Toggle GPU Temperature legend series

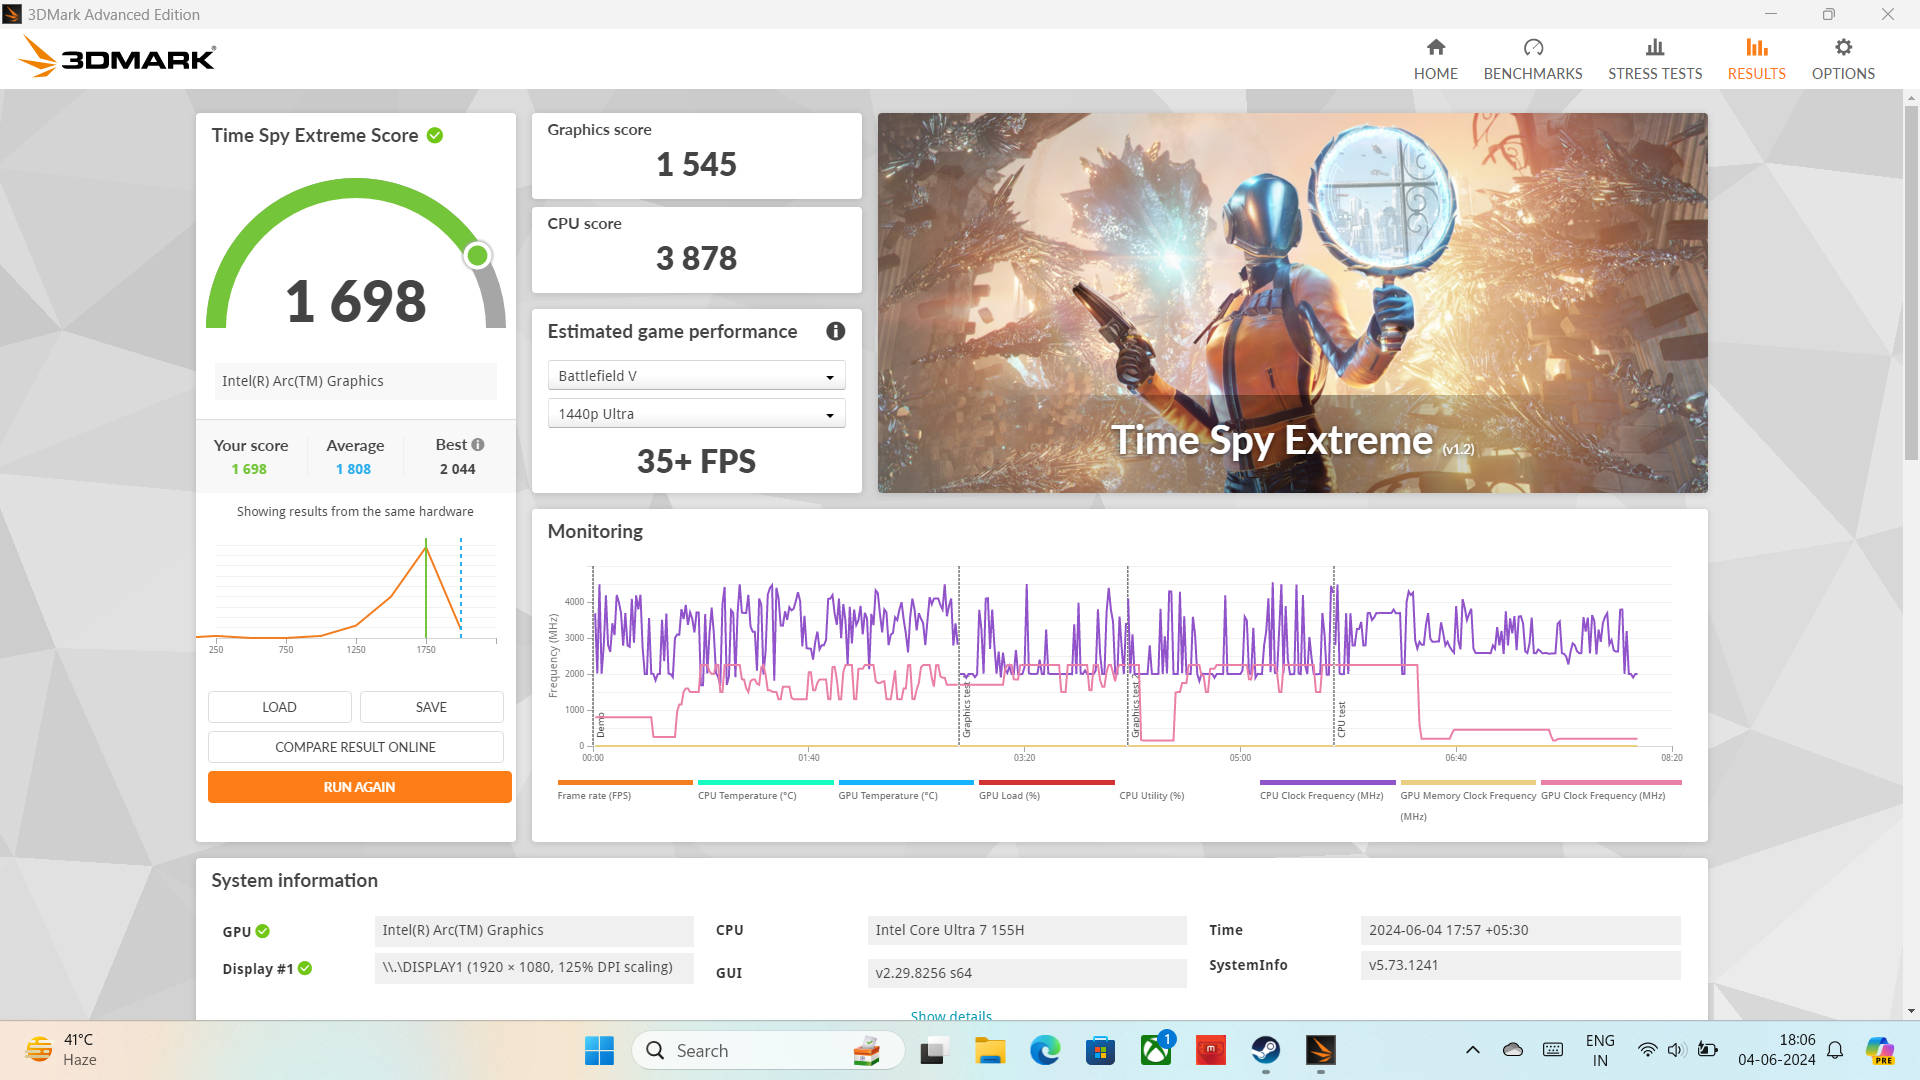(905, 790)
